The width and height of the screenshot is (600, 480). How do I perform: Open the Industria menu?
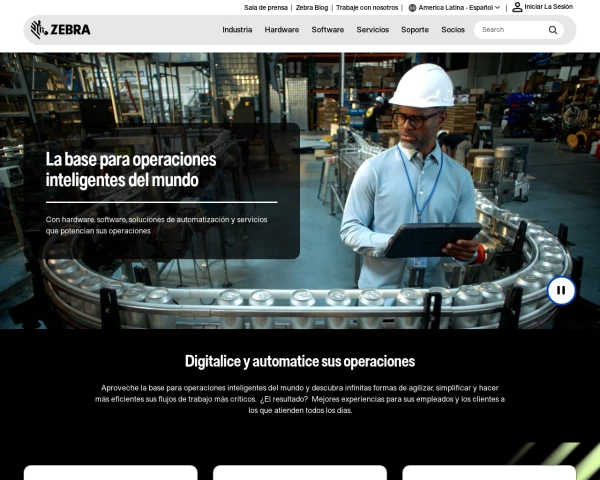[x=237, y=30]
